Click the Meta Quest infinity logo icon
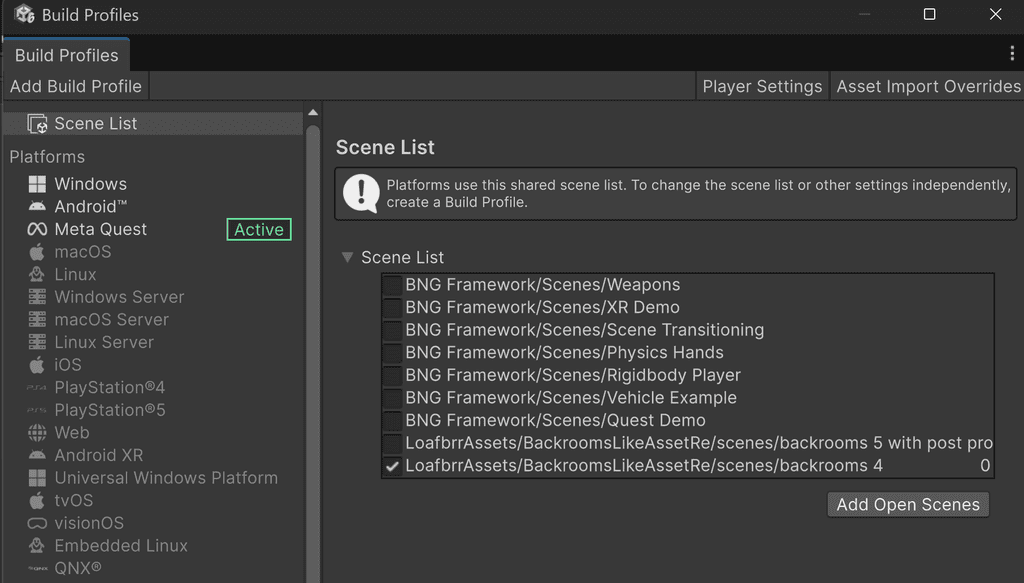The height and width of the screenshot is (583, 1024). coord(37,229)
